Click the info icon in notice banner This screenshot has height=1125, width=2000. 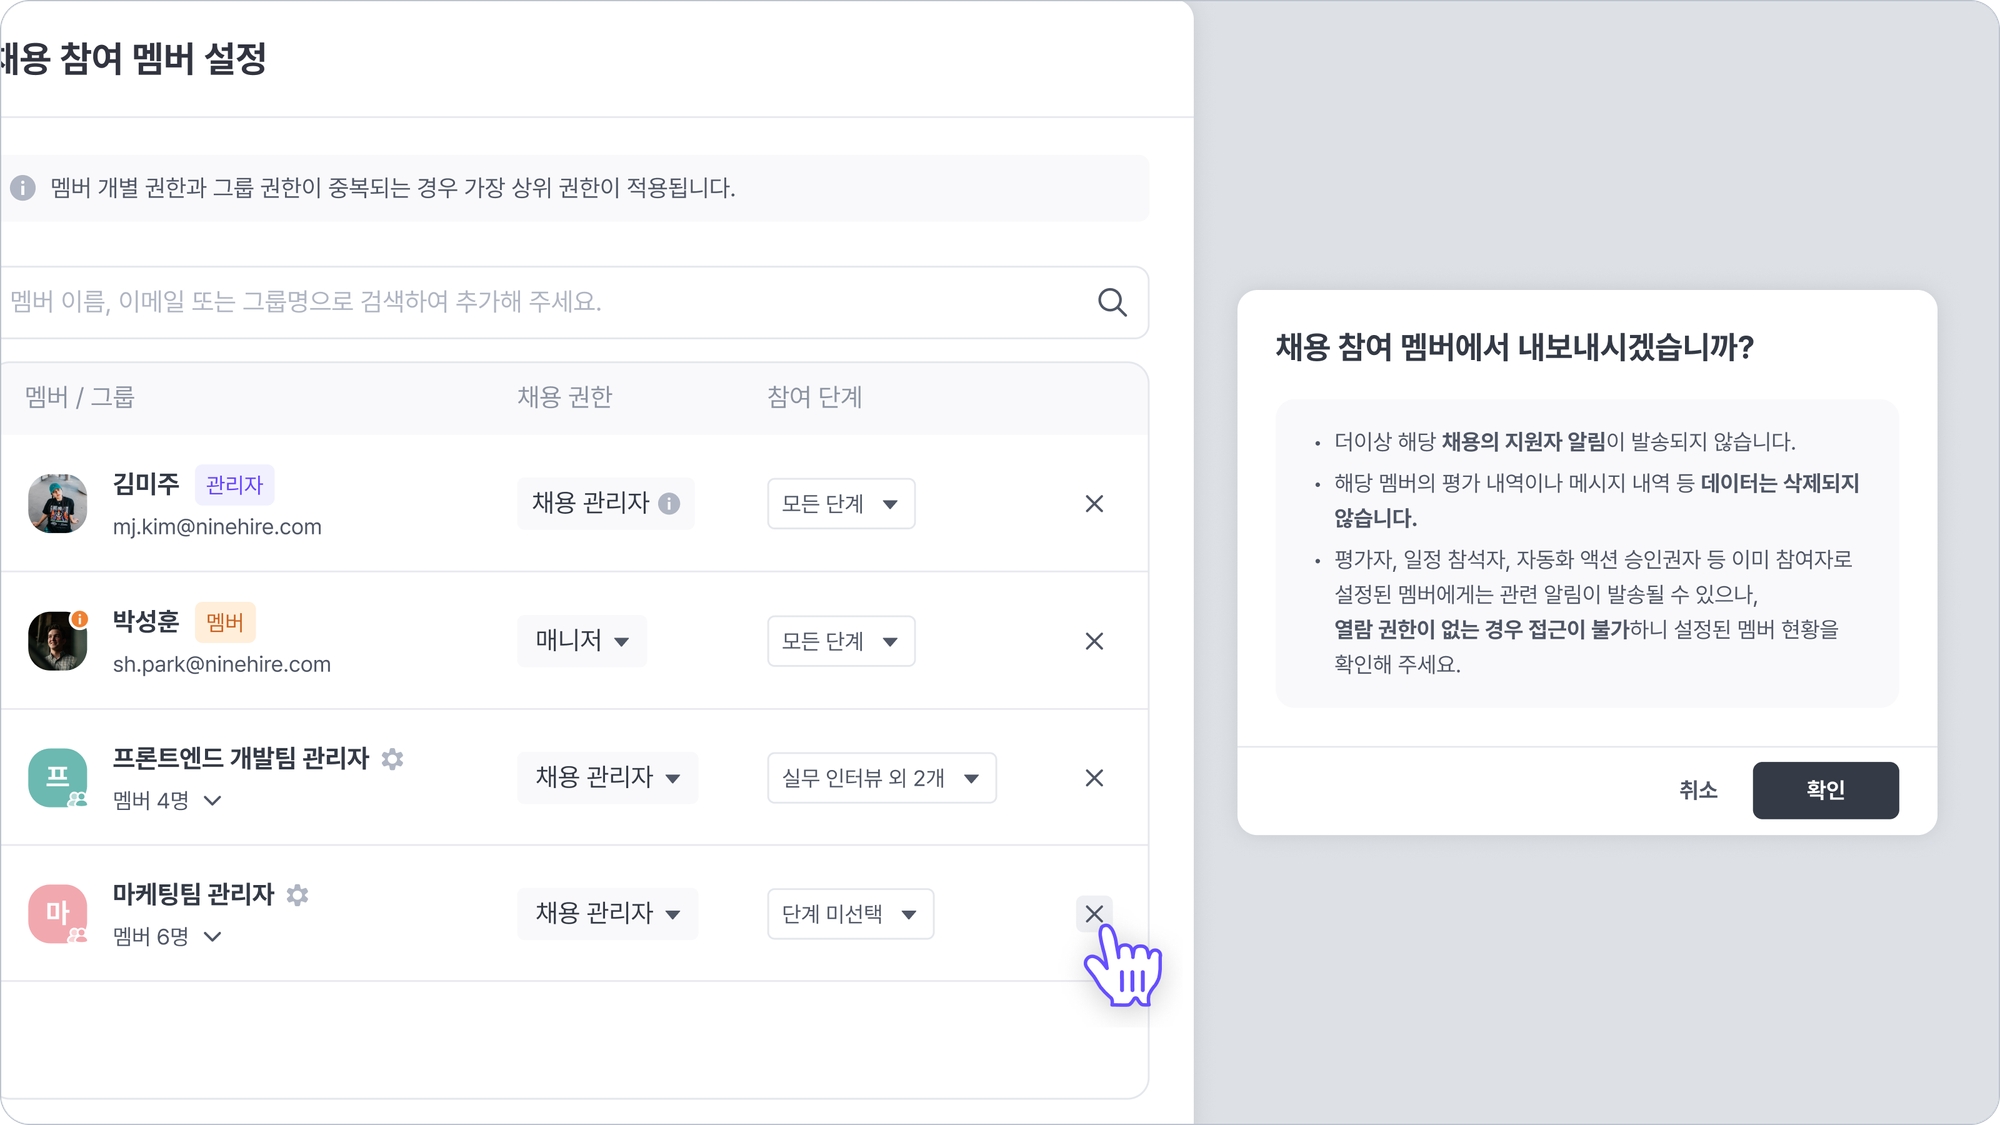[x=23, y=188]
